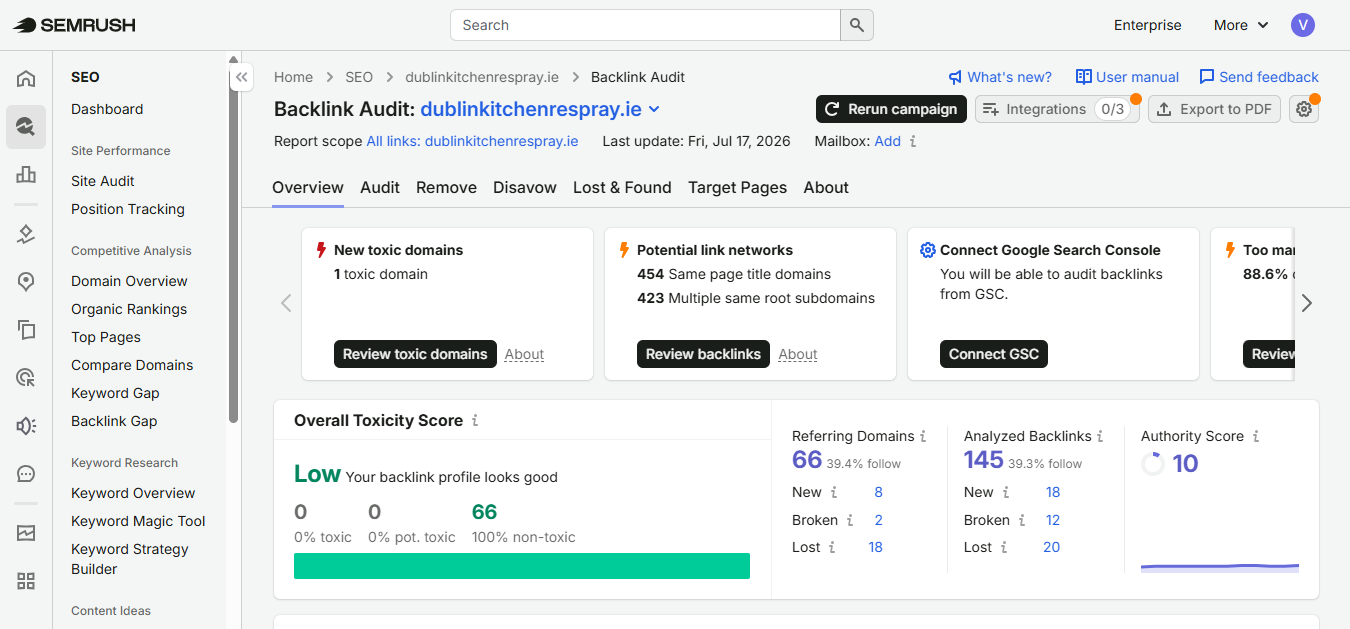Click the Add mailbox link
Image resolution: width=1350 pixels, height=629 pixels.
coord(887,141)
